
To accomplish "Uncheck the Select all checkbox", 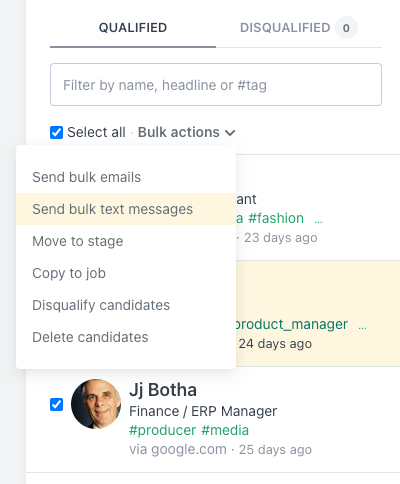I will (56, 132).
